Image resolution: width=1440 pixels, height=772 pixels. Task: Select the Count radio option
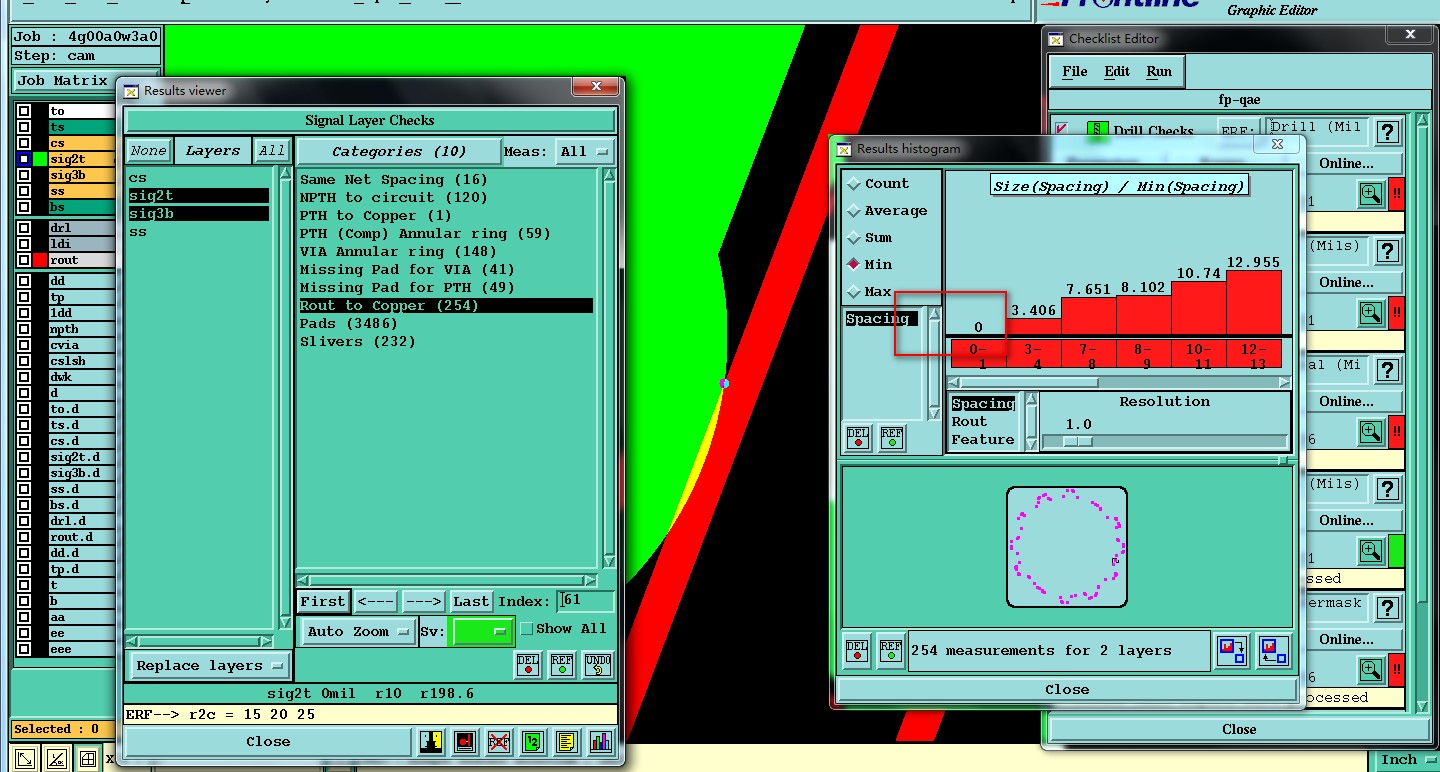pos(853,184)
